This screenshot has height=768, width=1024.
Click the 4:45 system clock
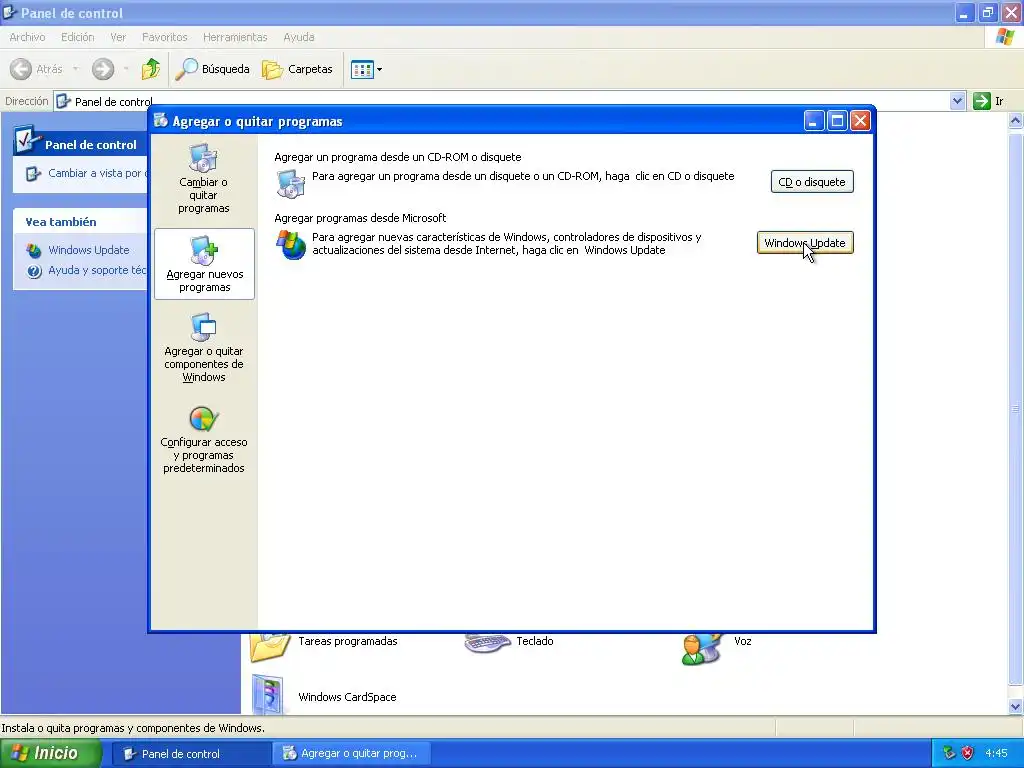click(x=997, y=754)
